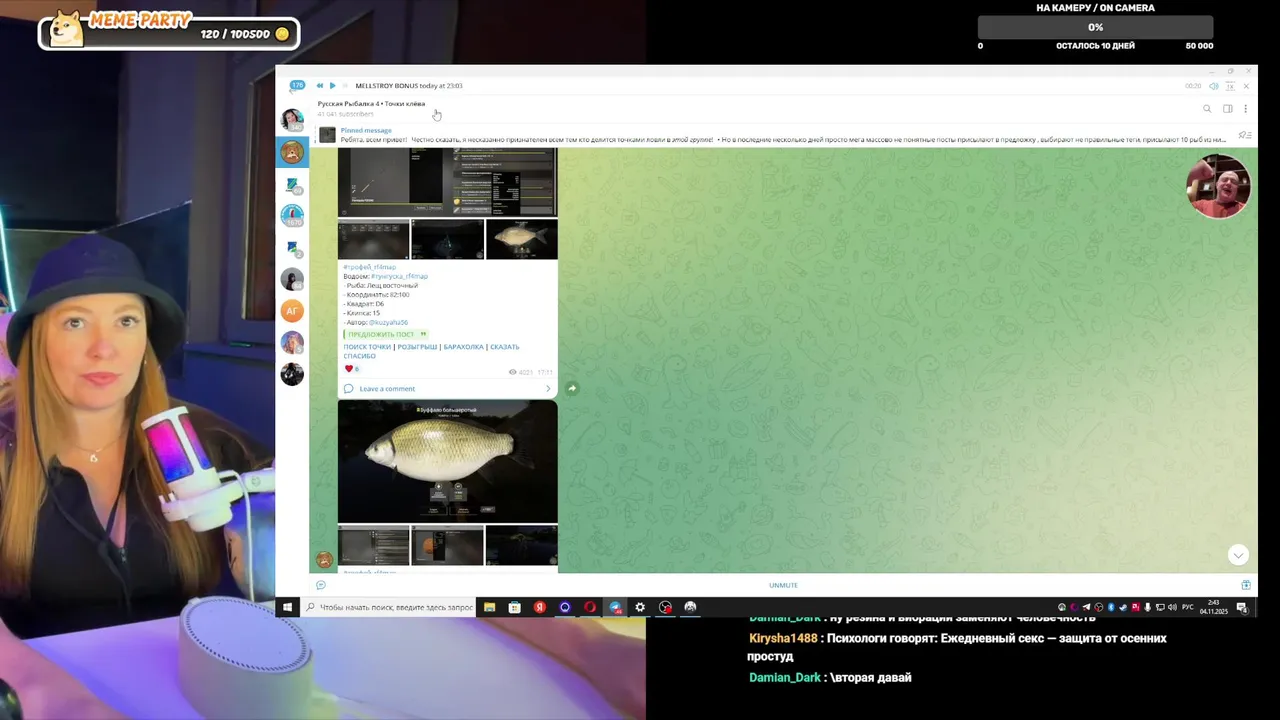Open the chat with woman's avatar badge 340
Image resolution: width=1280 pixels, height=720 pixels.
pos(292,121)
